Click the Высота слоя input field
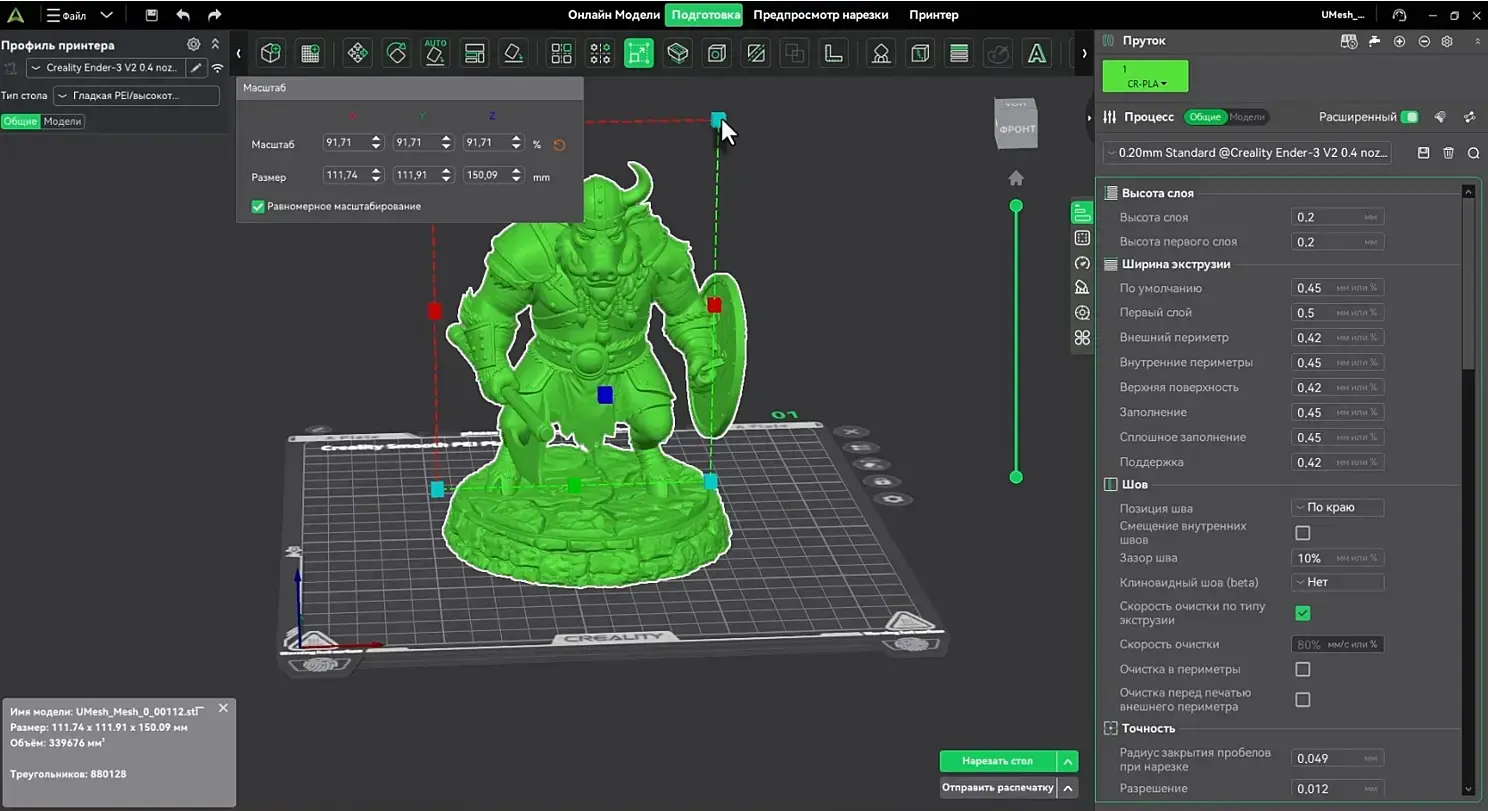 1338,217
